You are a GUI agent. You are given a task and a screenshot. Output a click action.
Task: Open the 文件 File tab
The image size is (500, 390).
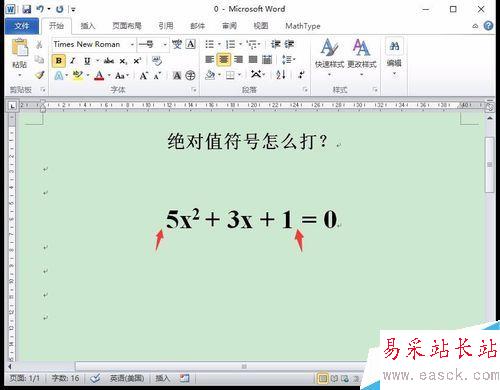click(22, 26)
